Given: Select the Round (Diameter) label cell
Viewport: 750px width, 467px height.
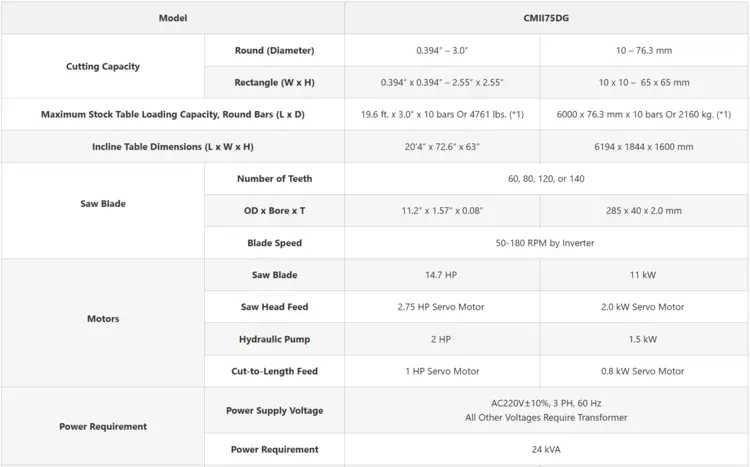Looking at the screenshot, I should [x=274, y=50].
